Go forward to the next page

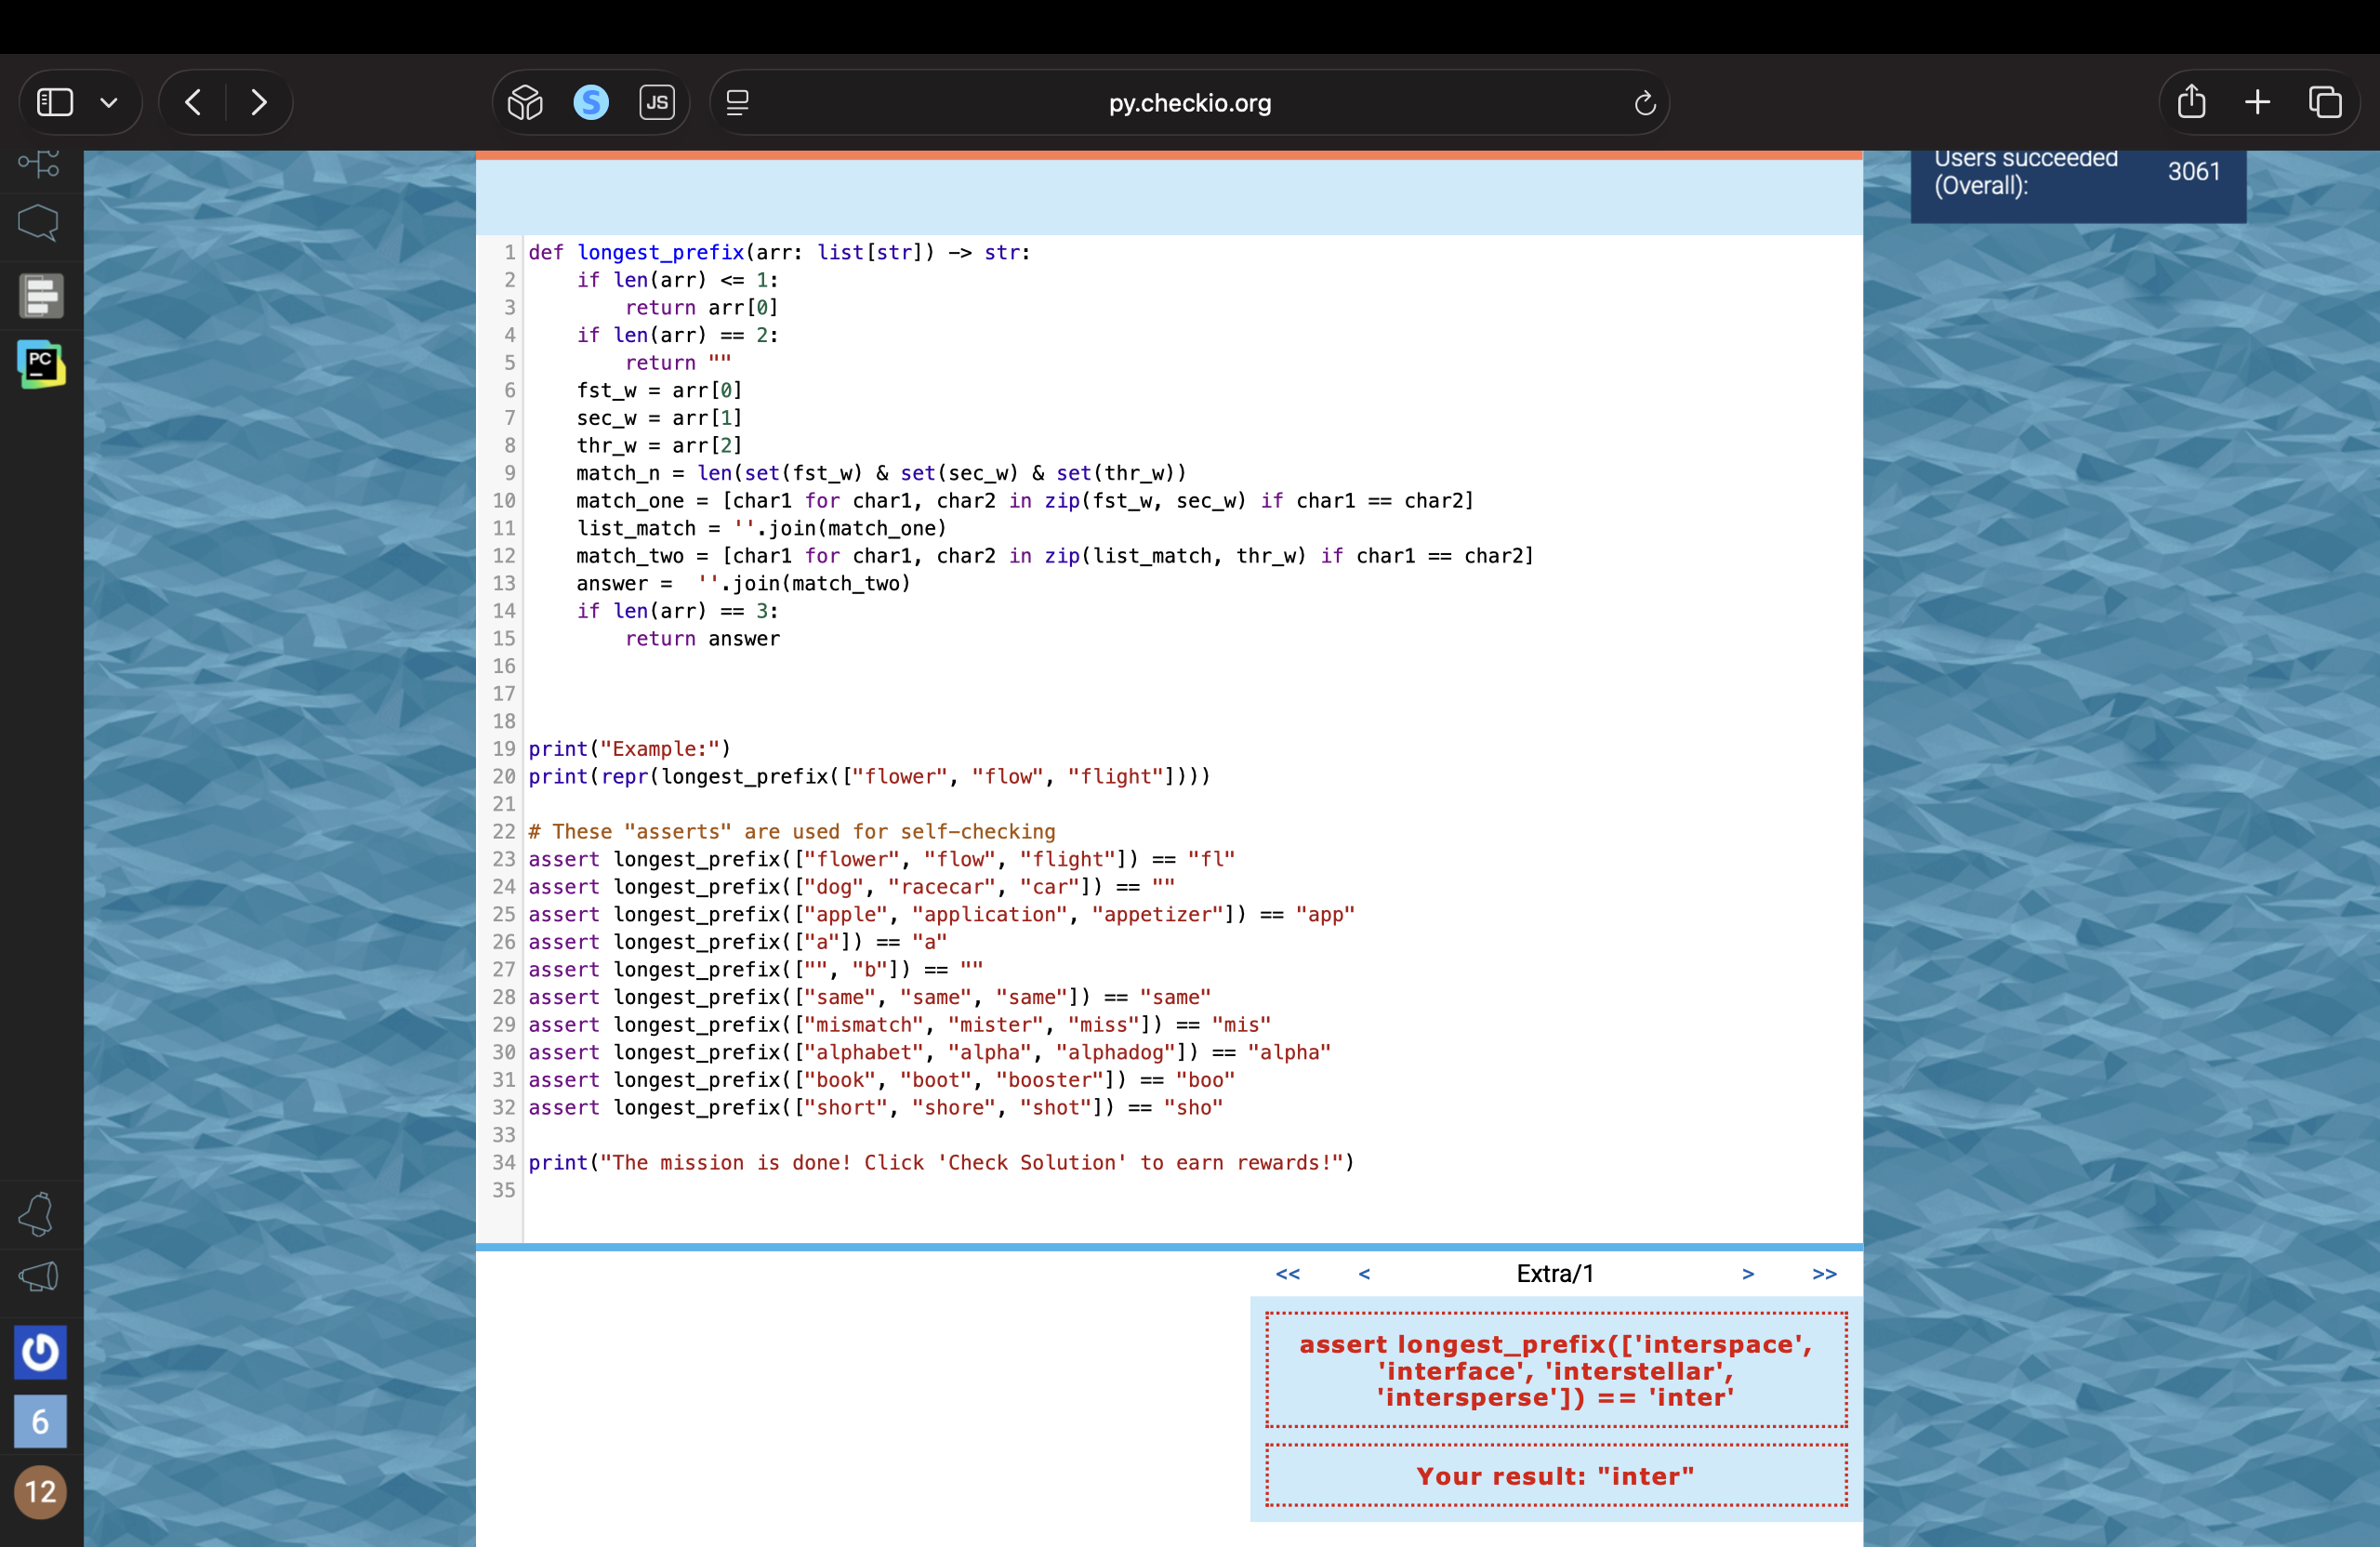coord(259,102)
